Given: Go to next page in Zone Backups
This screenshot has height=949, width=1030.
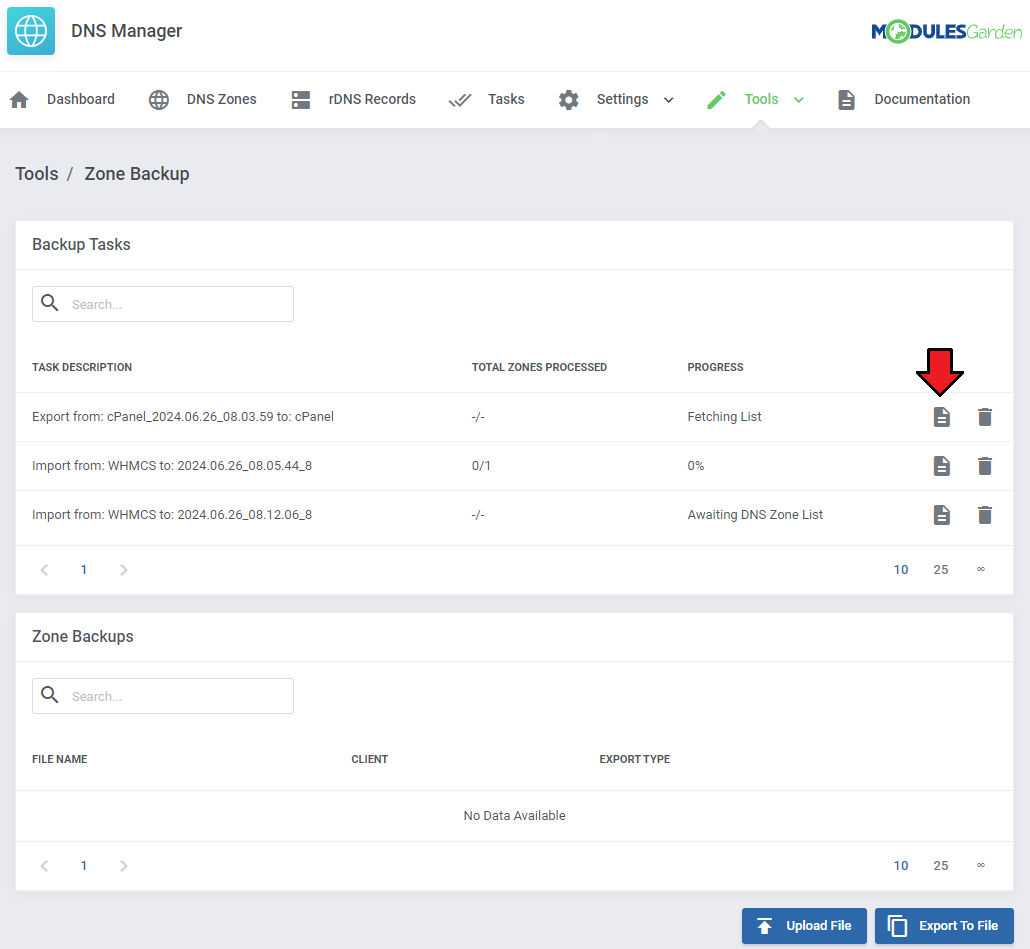Looking at the screenshot, I should pyautogui.click(x=123, y=866).
